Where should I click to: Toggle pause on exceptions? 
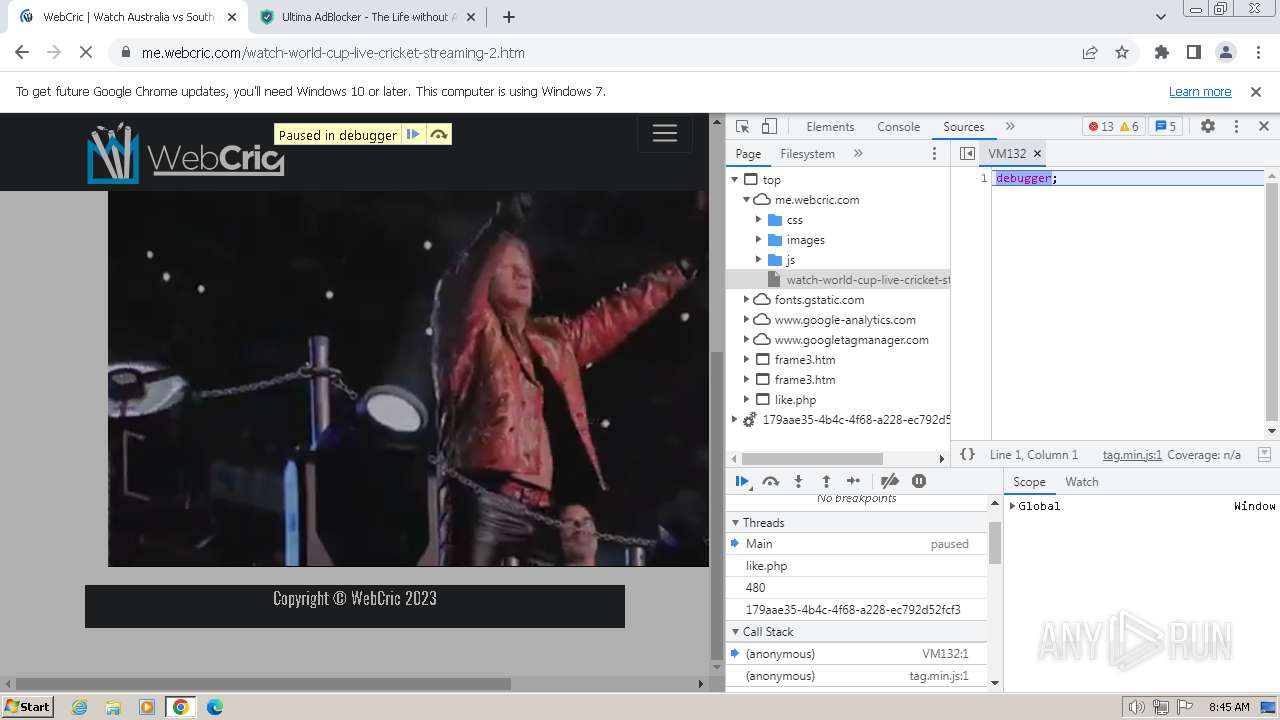(919, 481)
